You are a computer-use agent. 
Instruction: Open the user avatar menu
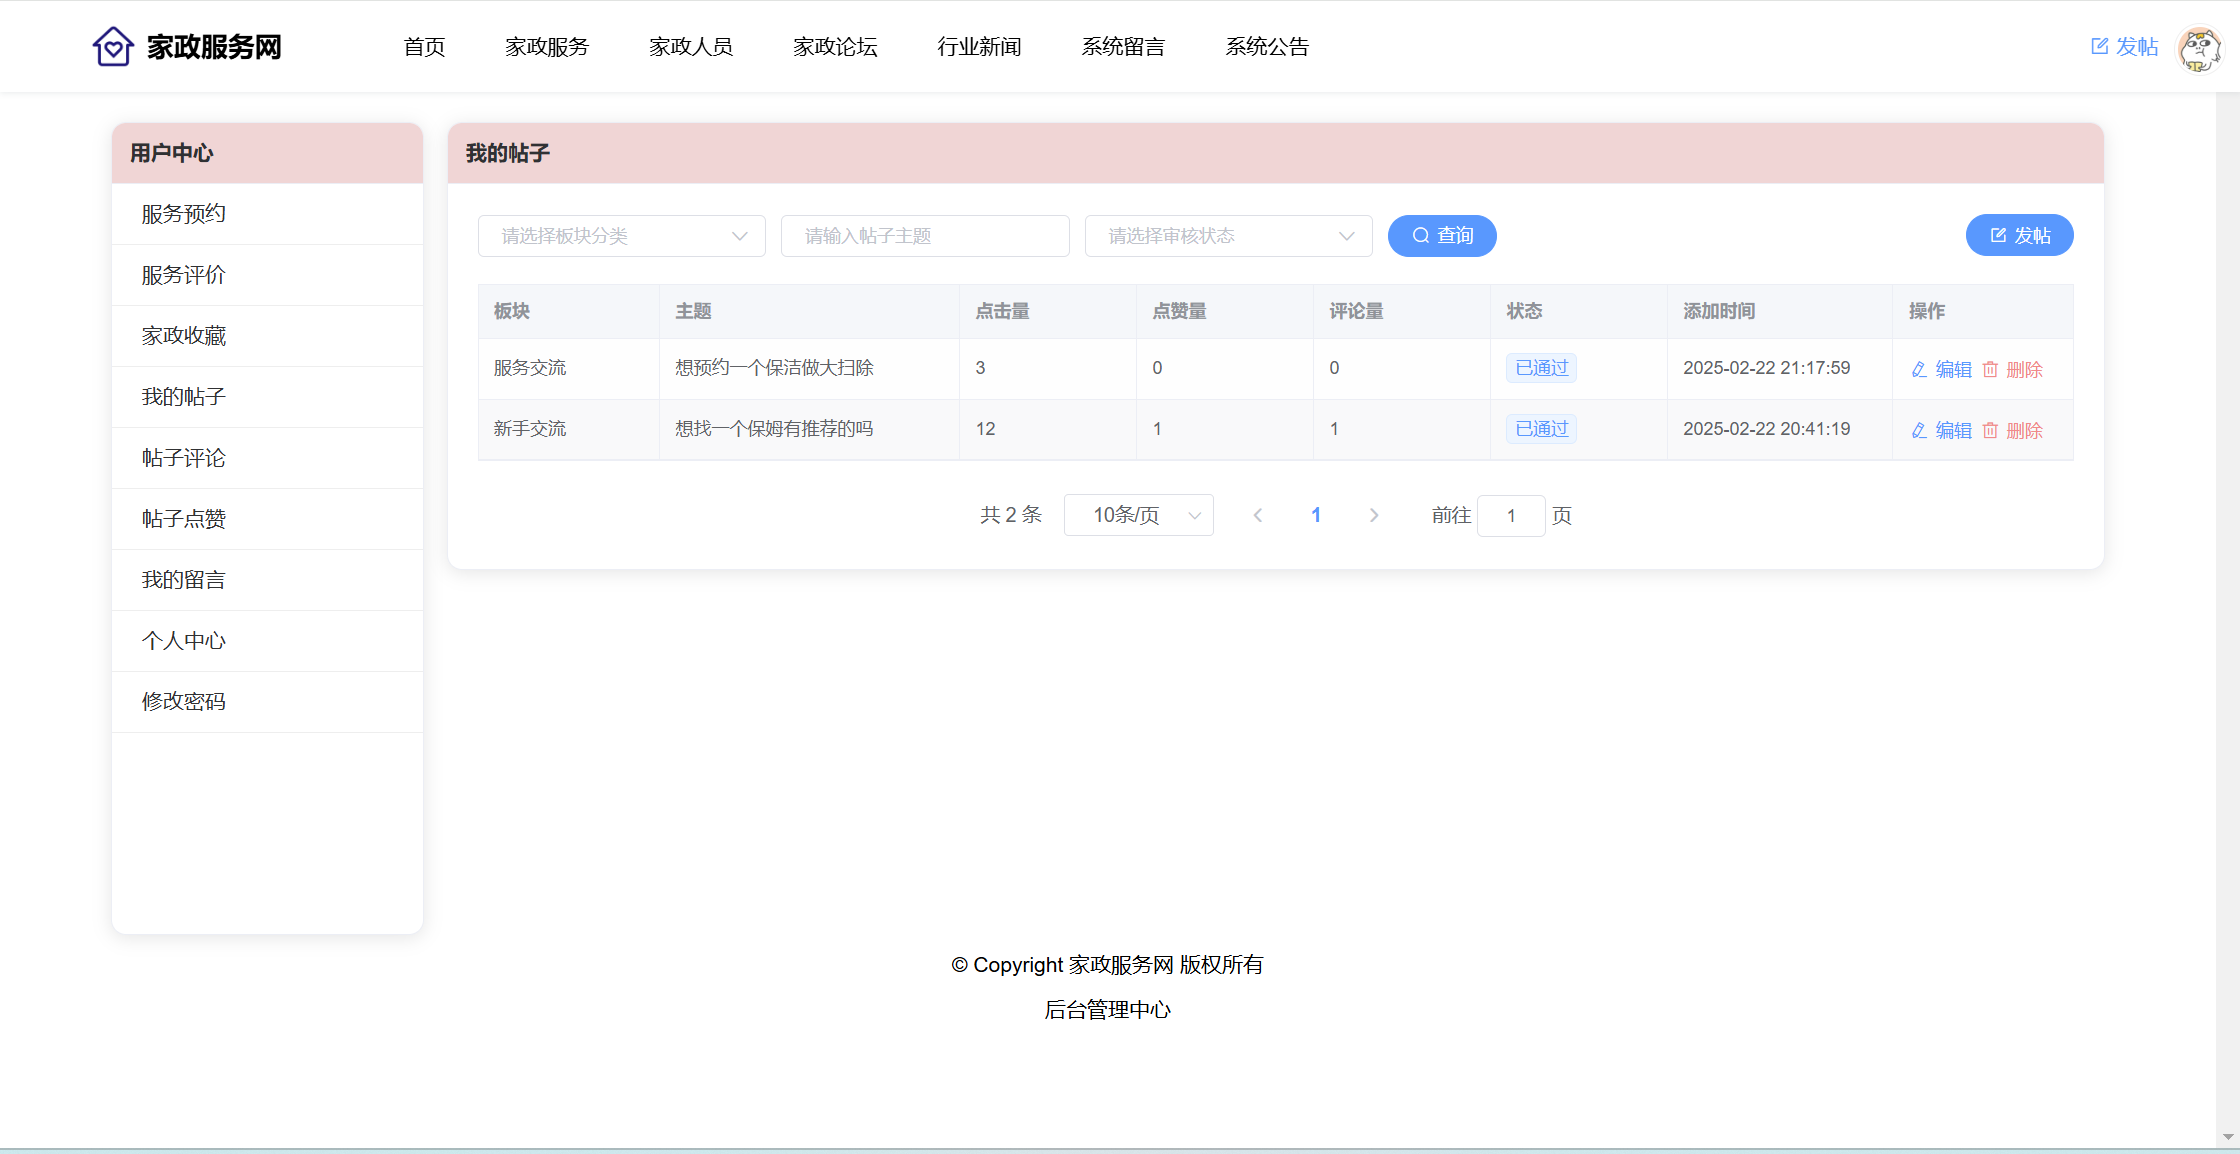2199,48
